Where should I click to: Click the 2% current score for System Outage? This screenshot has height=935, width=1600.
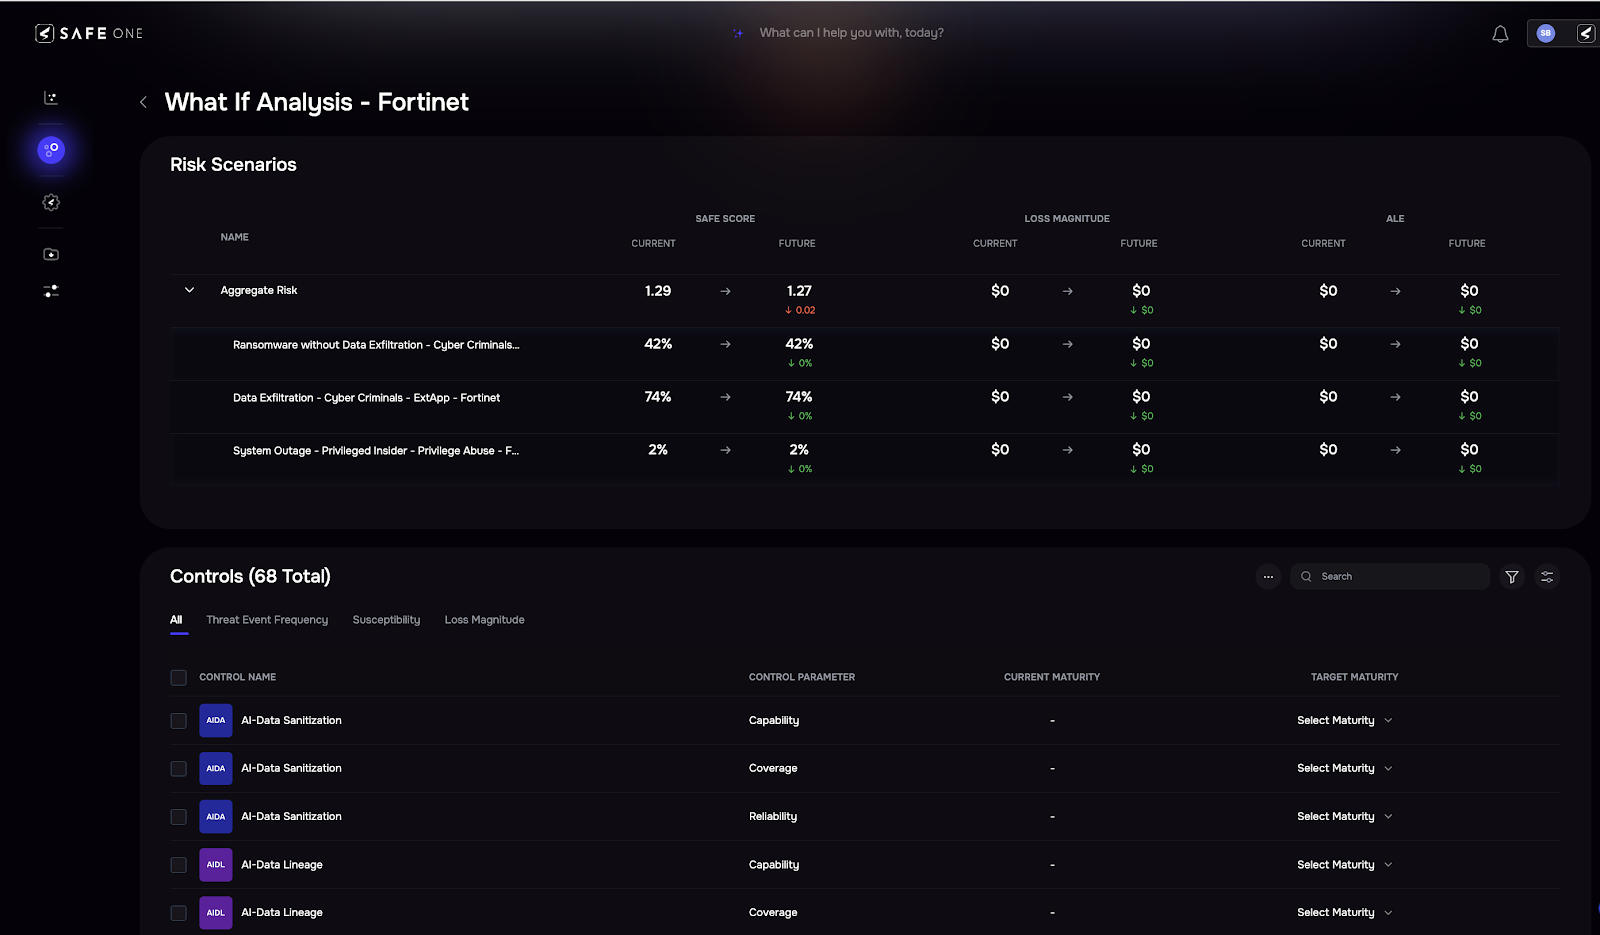[658, 450]
